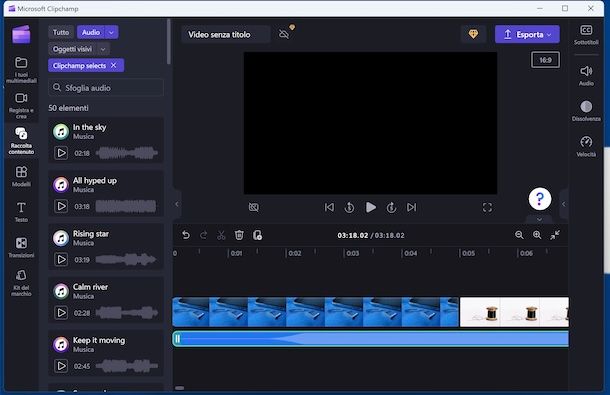Viewport: 610px width, 395px height.
Task: Preview Keep it moving track
Action: pyautogui.click(x=61, y=366)
